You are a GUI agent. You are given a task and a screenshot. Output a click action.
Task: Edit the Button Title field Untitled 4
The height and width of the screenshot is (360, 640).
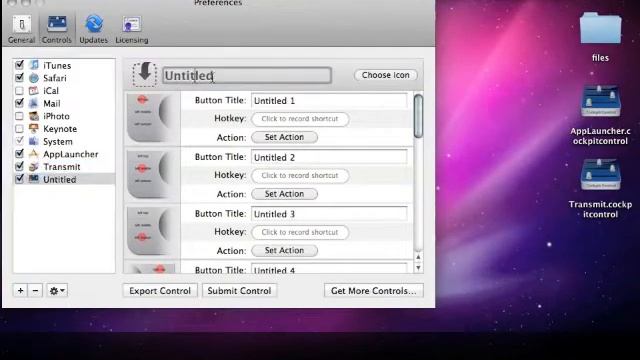pos(329,269)
